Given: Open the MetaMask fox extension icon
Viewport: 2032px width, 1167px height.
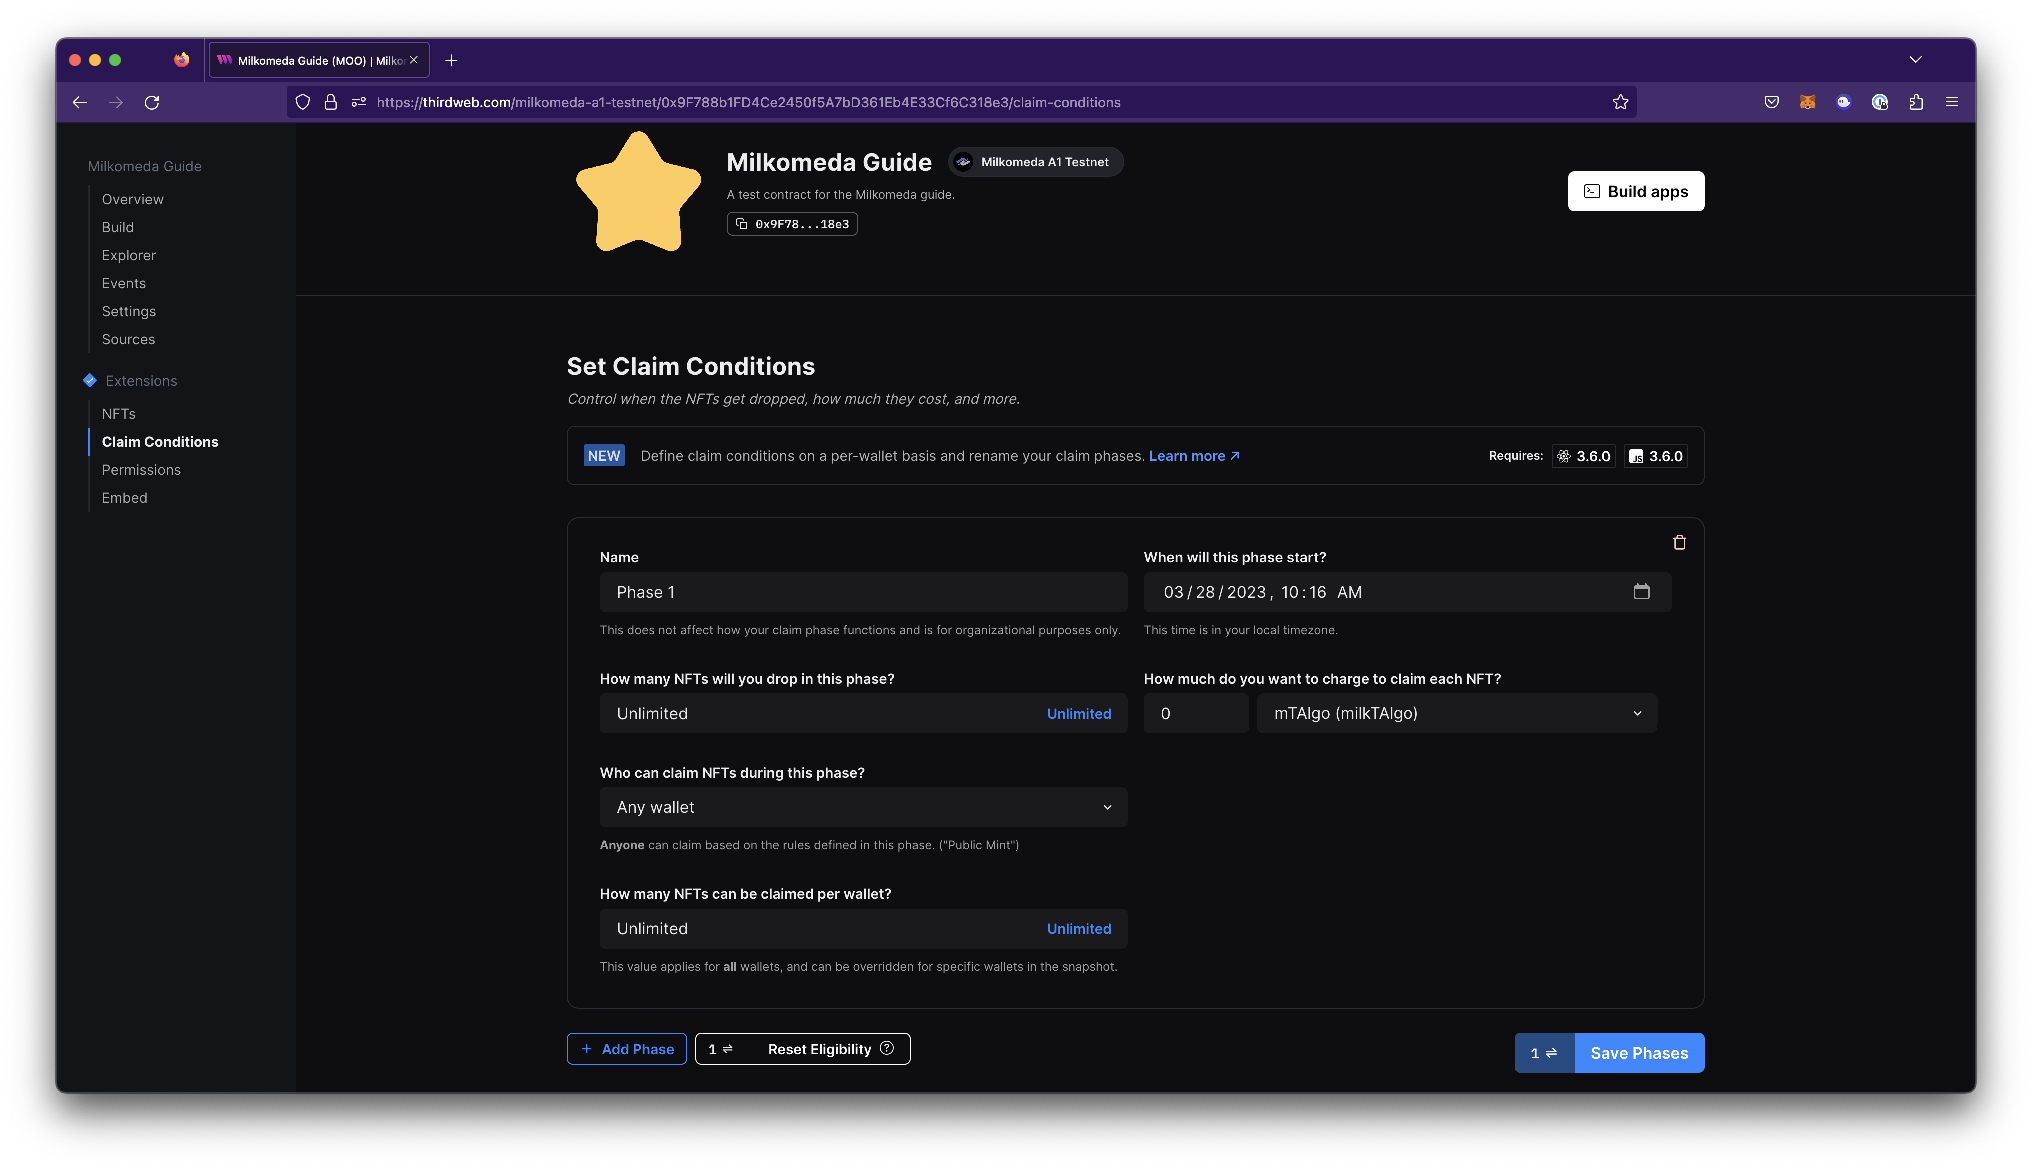Looking at the screenshot, I should [1807, 102].
